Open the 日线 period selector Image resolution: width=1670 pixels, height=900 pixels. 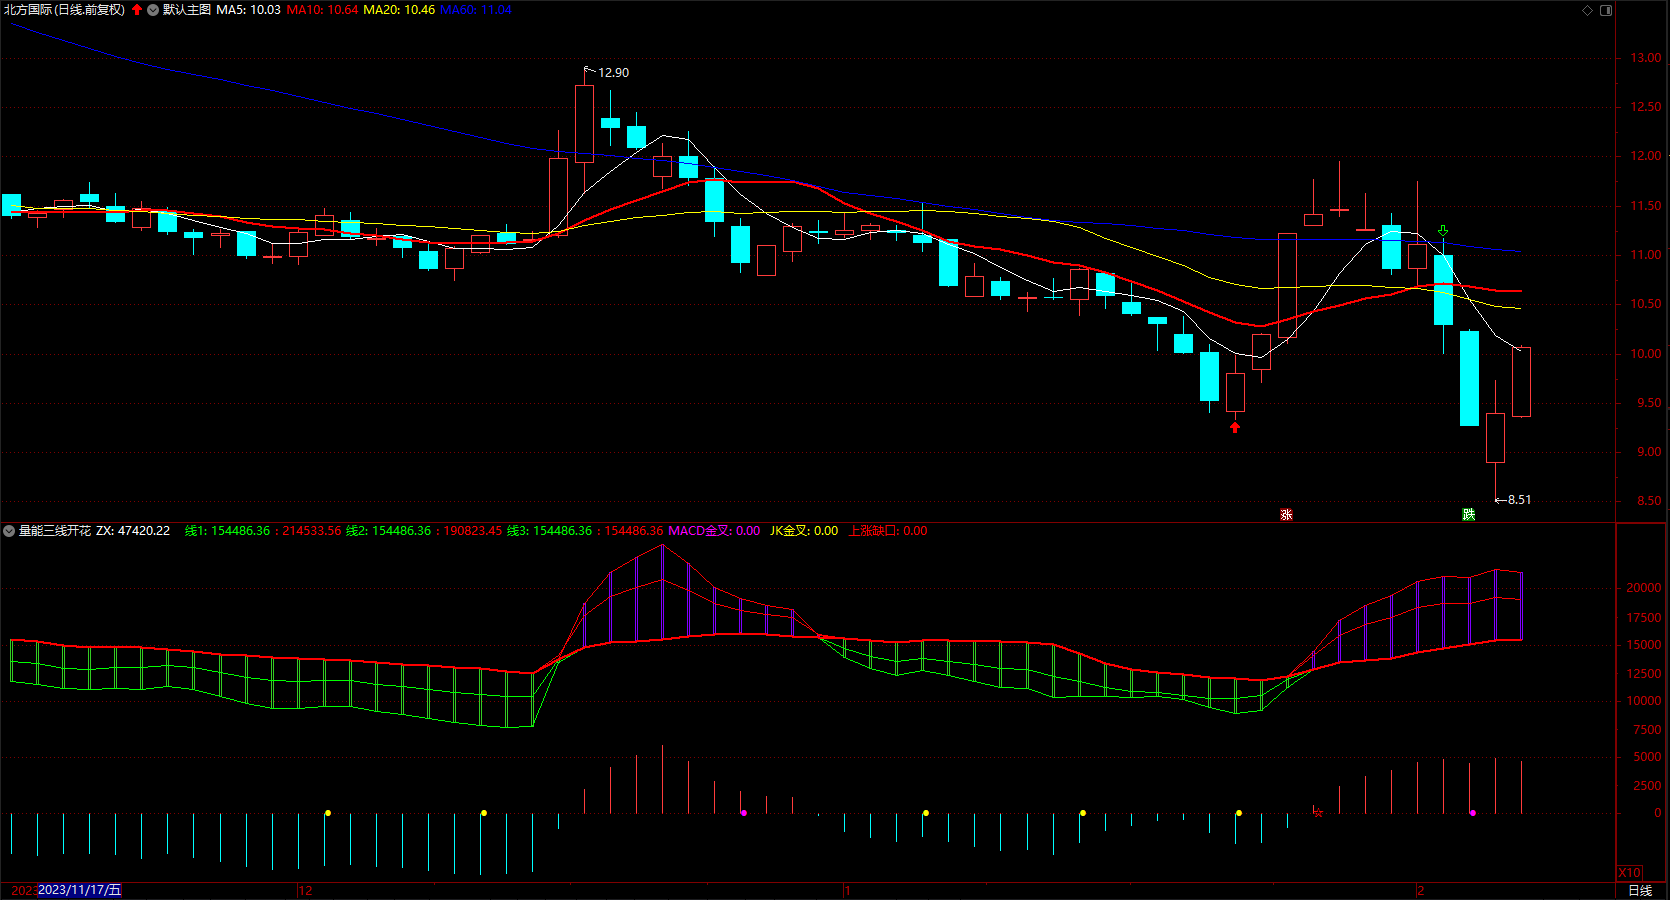click(x=1640, y=890)
